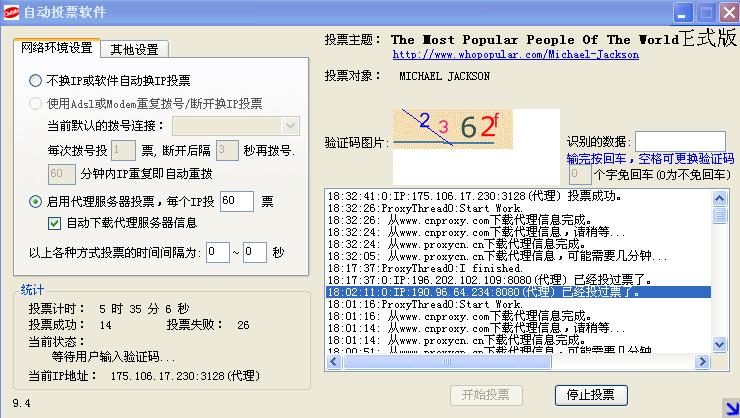The width and height of the screenshot is (740, 418).
Task: Click the blue arrow icon at bottom-right corner
Action: point(731,409)
